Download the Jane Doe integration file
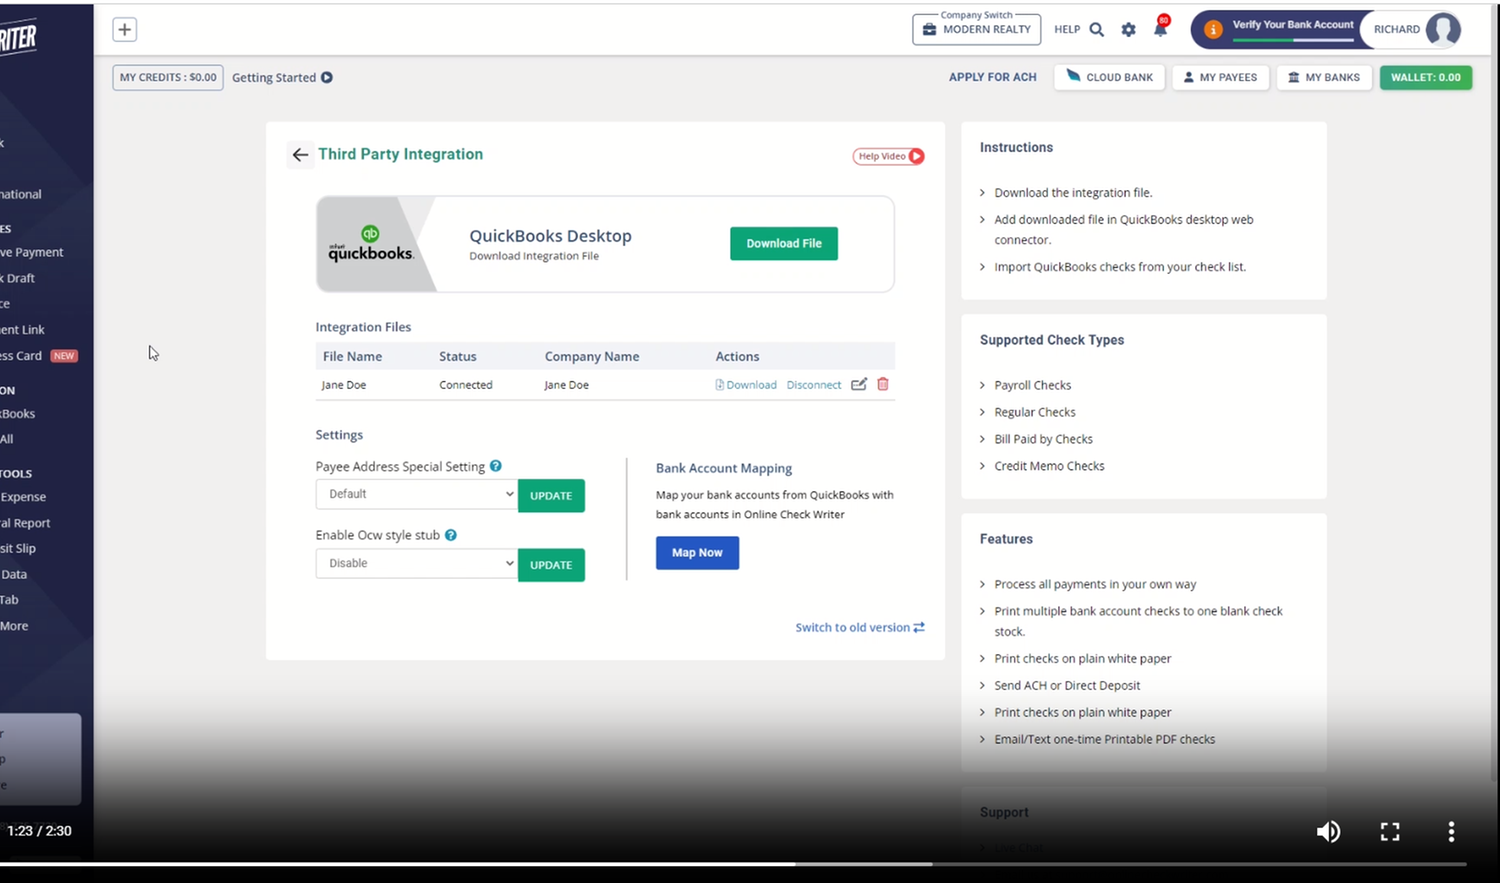The image size is (1500, 883). click(x=746, y=385)
